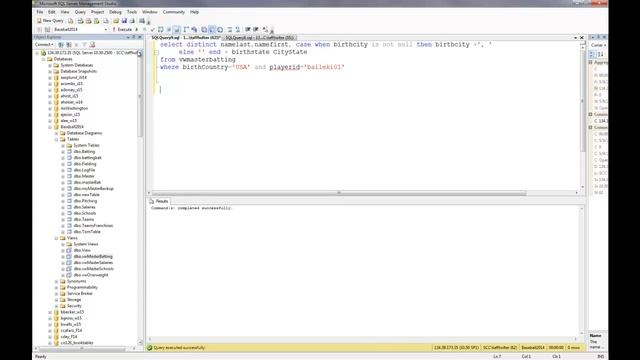This screenshot has width=640, height=360.
Task: Select dbo.Salaries table in tree
Action: pos(84,207)
